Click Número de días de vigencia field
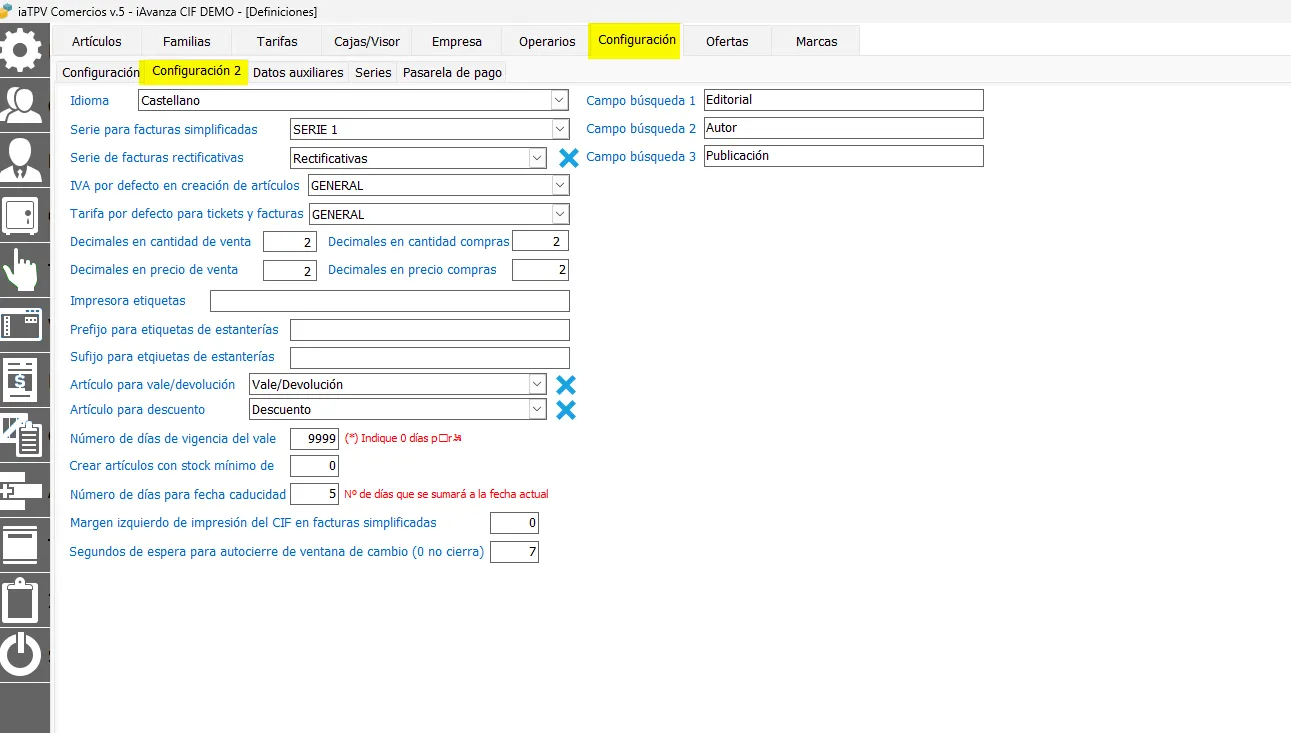The width and height of the screenshot is (1291, 733). [314, 438]
